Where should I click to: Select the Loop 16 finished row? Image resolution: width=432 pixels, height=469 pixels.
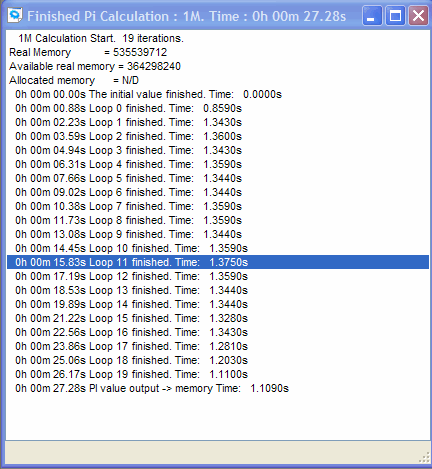pyautogui.click(x=218, y=332)
